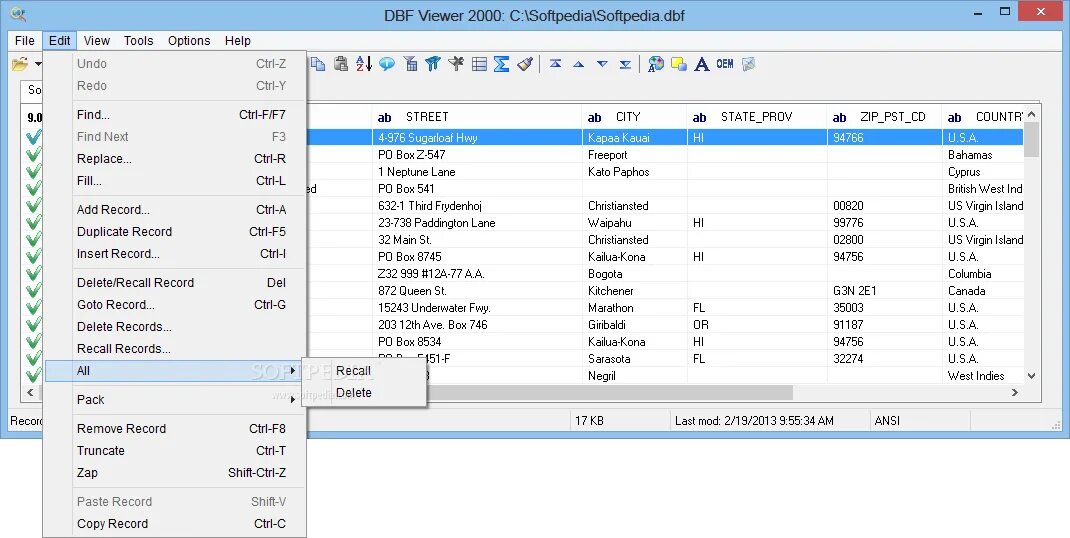This screenshot has width=1070, height=538.
Task: Click the app icon in title bar
Action: pos(18,14)
